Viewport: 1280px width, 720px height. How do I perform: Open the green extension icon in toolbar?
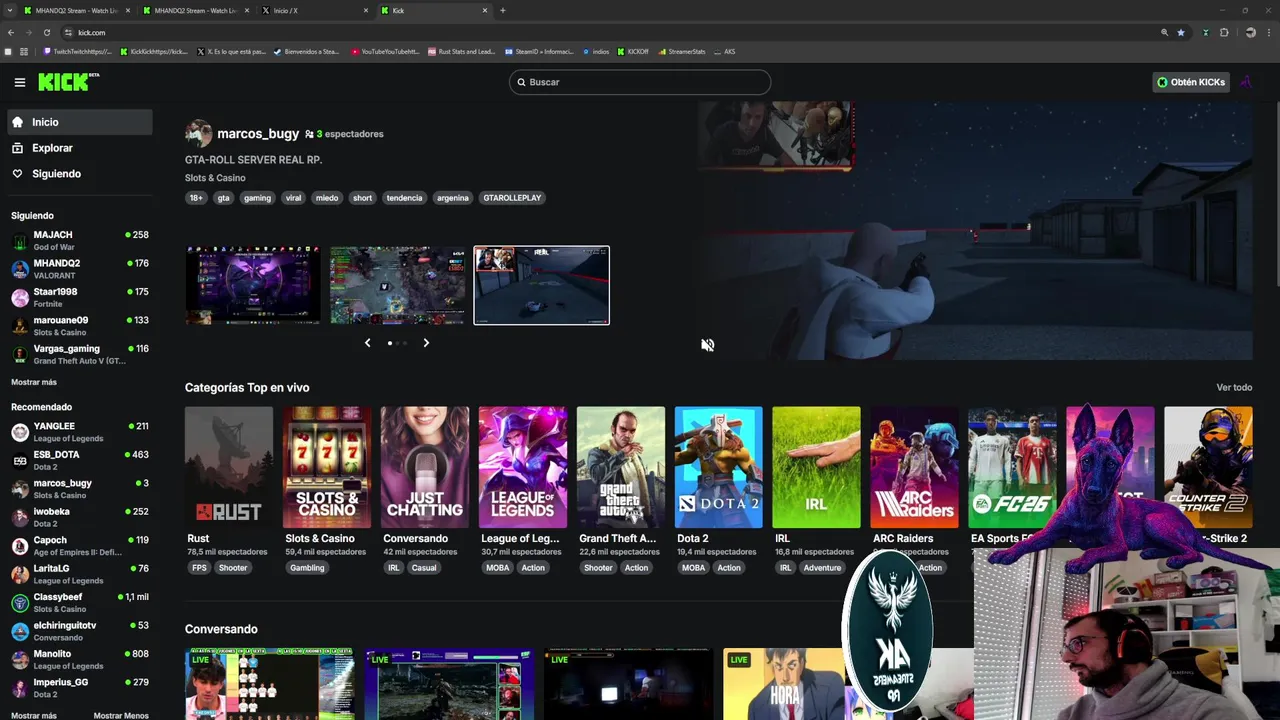(1205, 32)
